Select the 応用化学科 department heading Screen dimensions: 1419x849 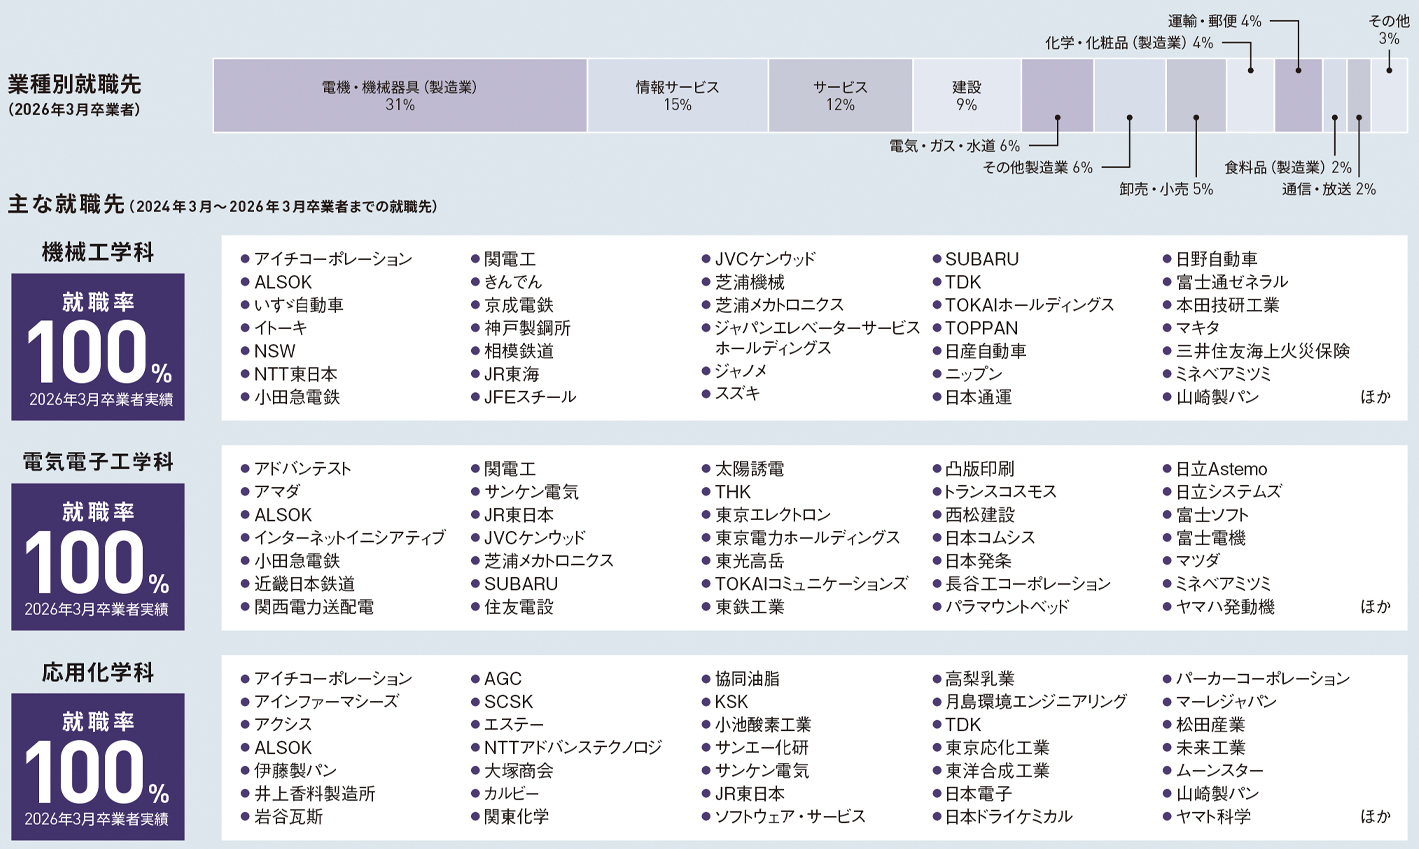tap(98, 672)
